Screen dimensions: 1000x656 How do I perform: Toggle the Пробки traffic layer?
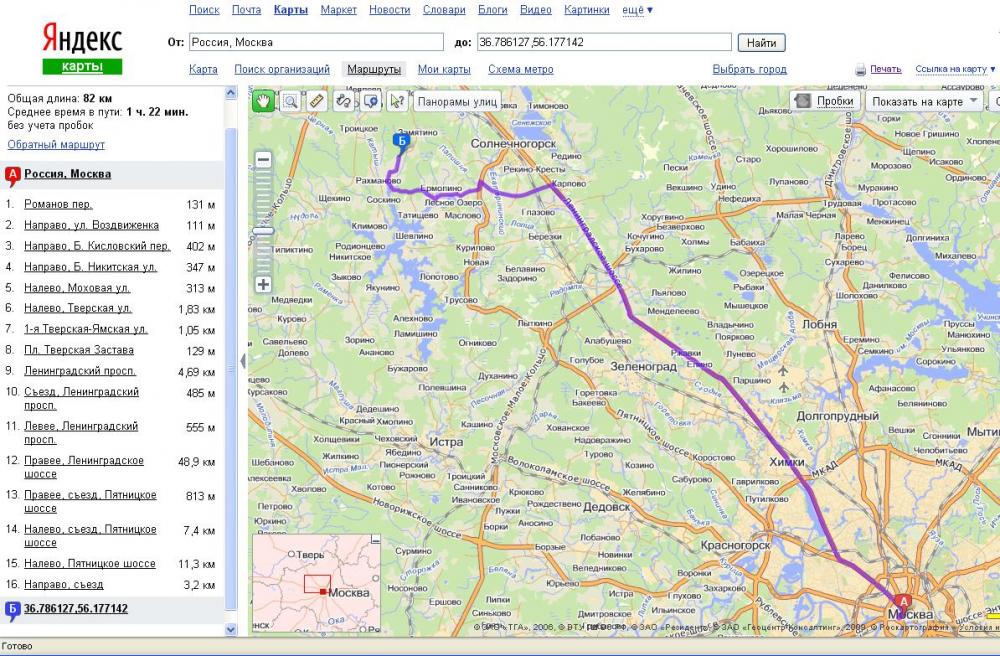pyautogui.click(x=825, y=101)
